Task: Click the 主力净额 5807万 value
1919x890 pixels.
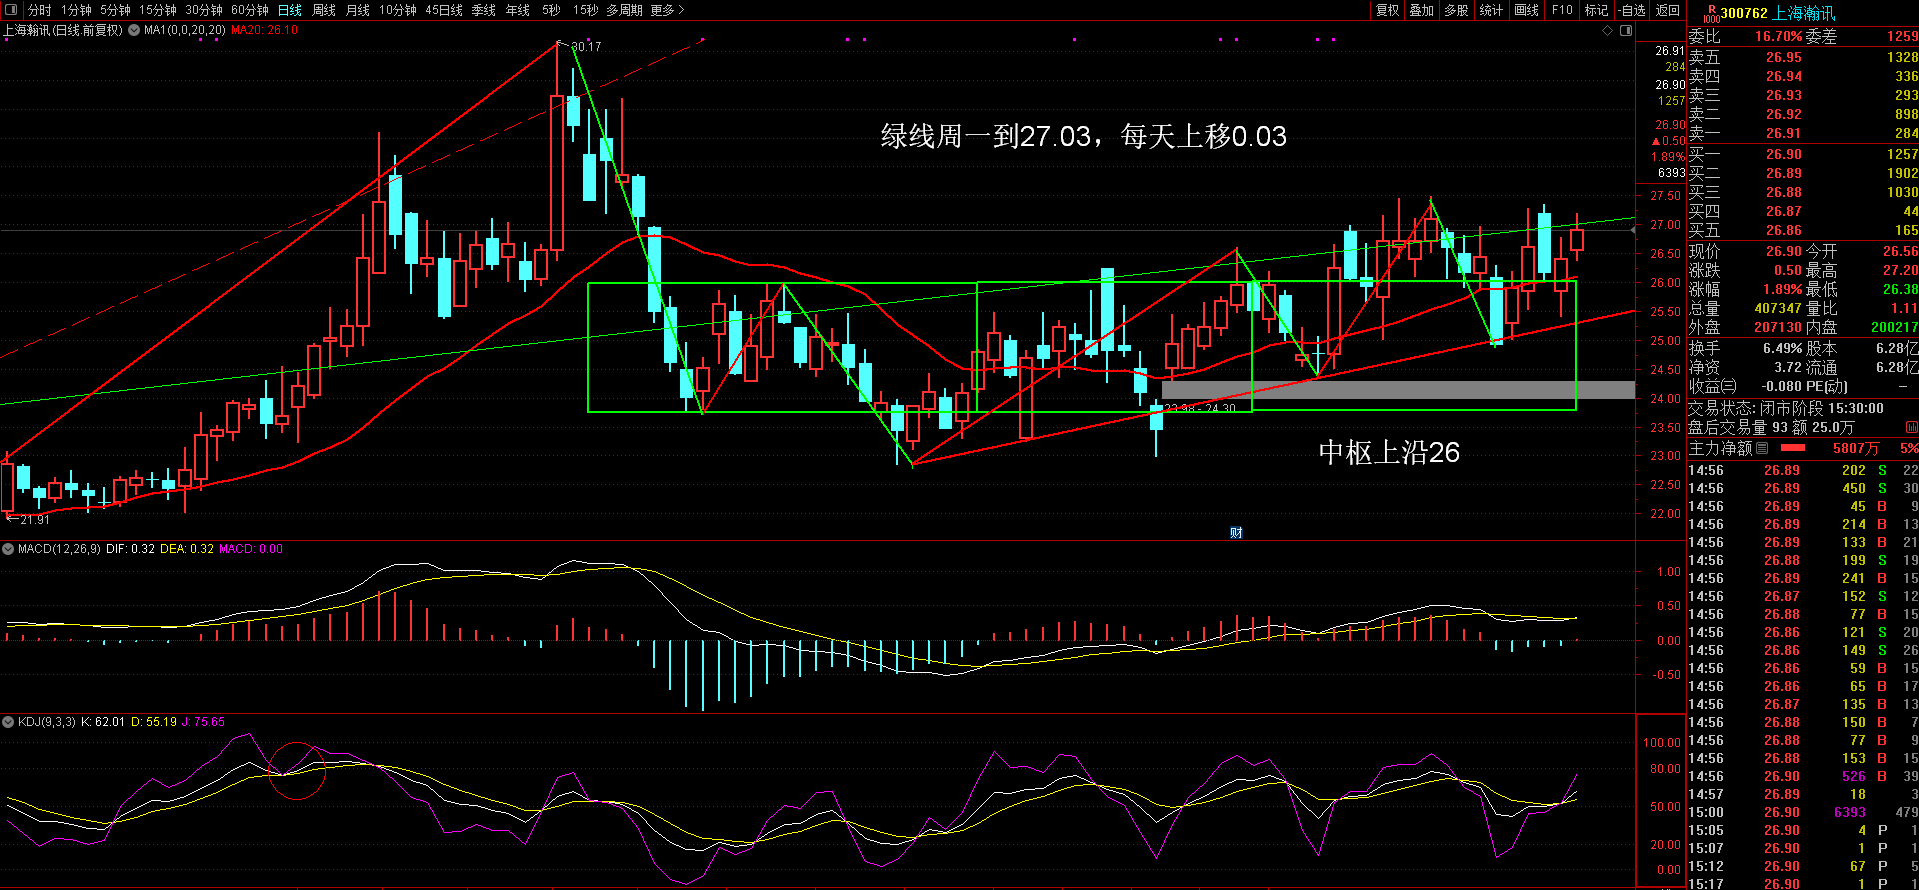Action: click(x=1856, y=448)
